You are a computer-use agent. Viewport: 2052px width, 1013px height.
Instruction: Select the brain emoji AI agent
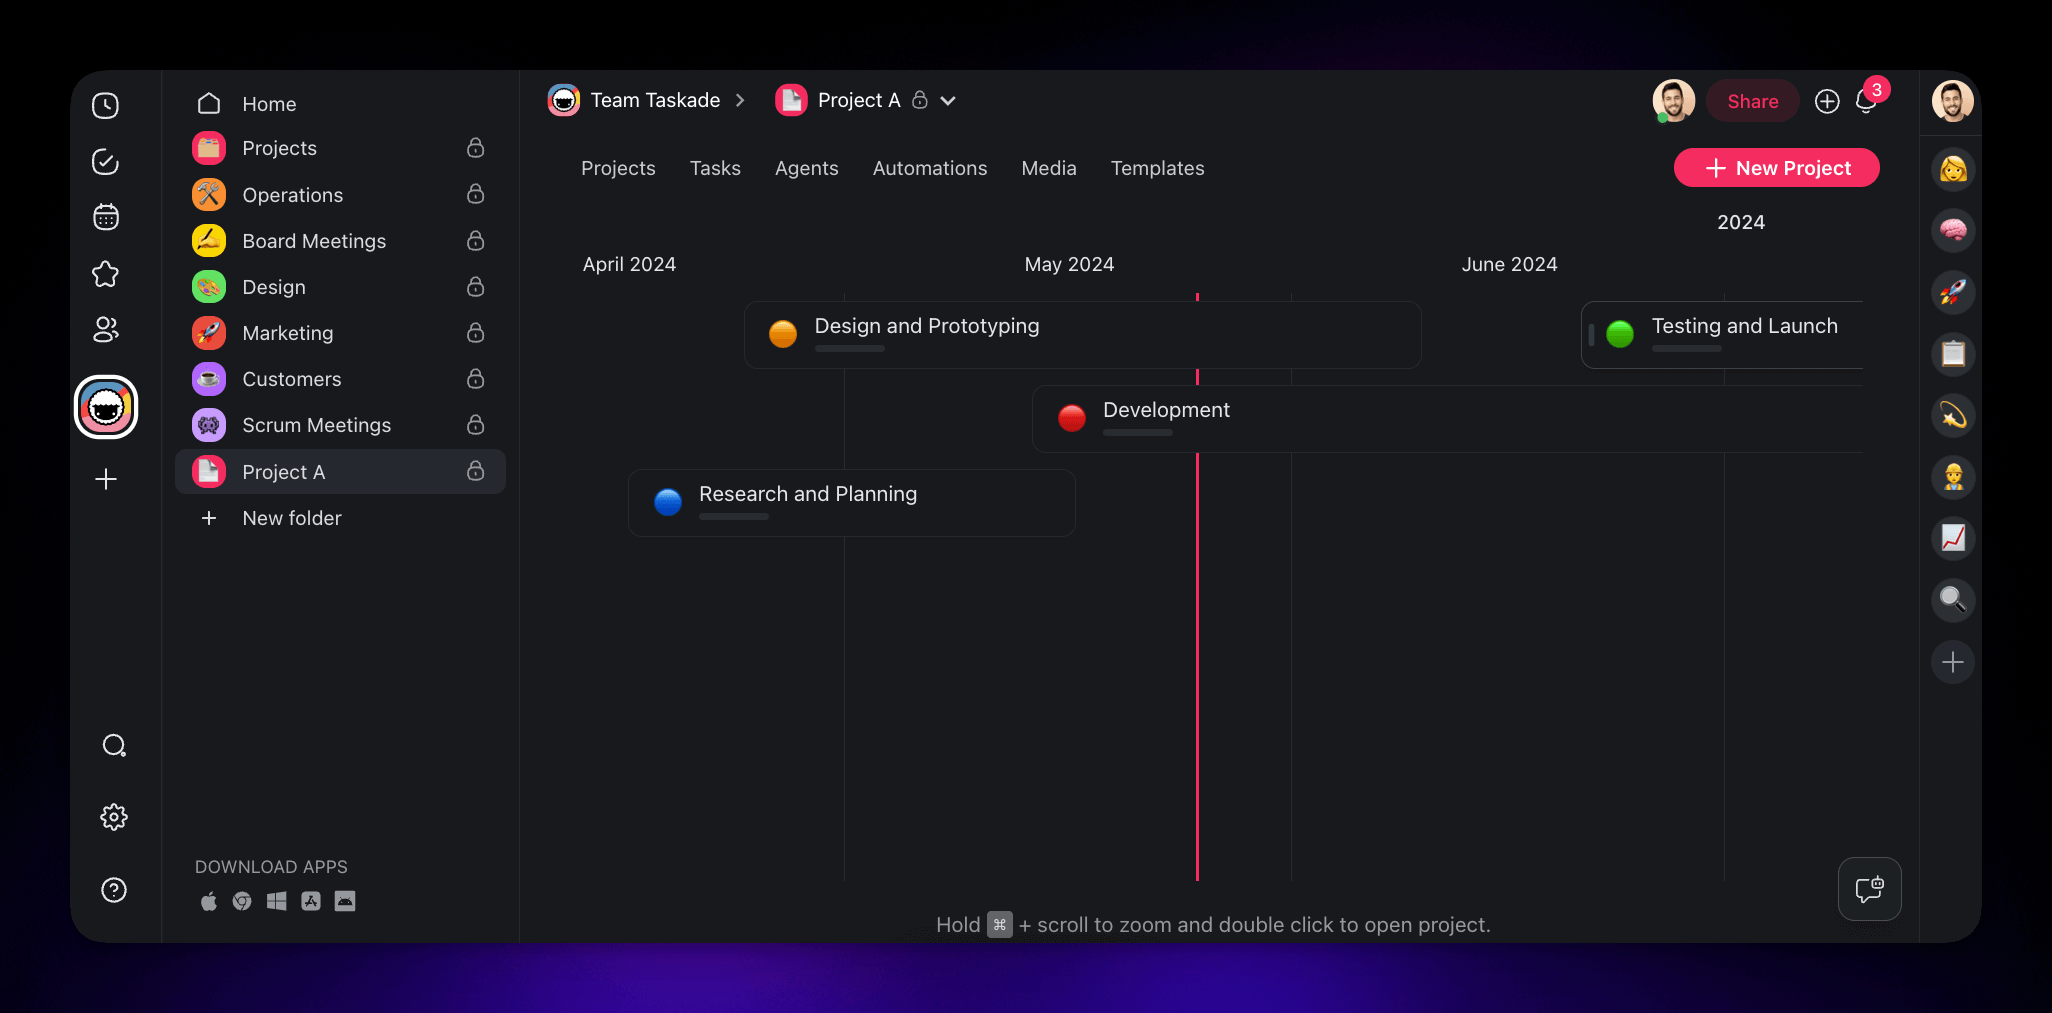tap(1952, 230)
